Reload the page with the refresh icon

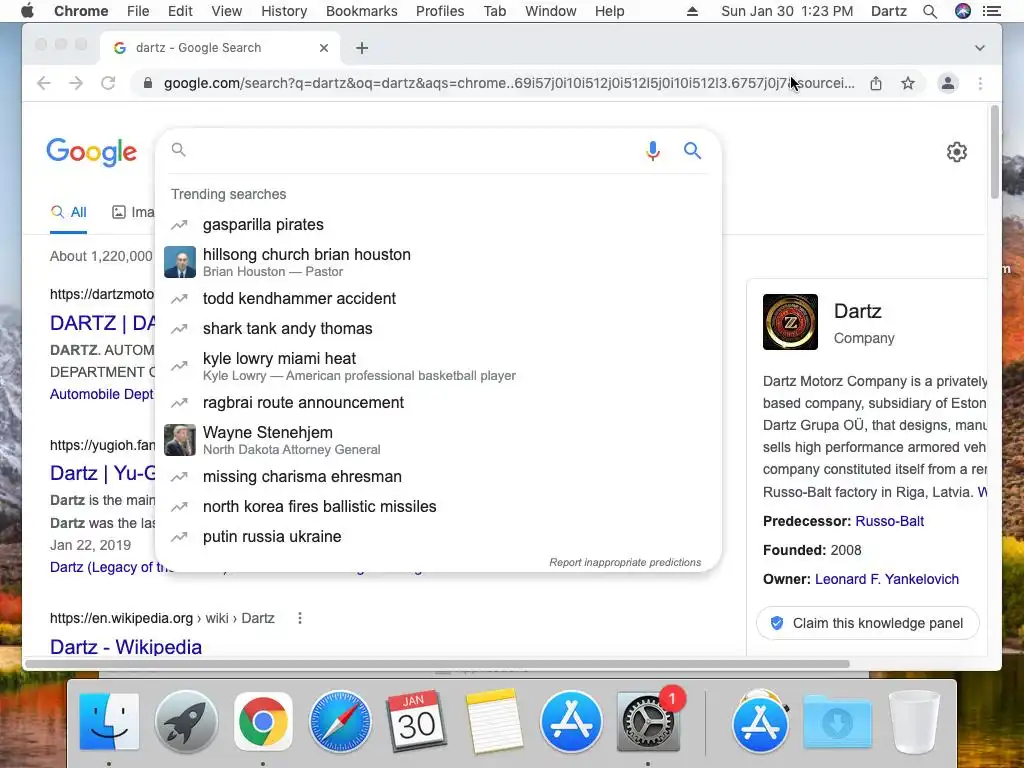(108, 83)
